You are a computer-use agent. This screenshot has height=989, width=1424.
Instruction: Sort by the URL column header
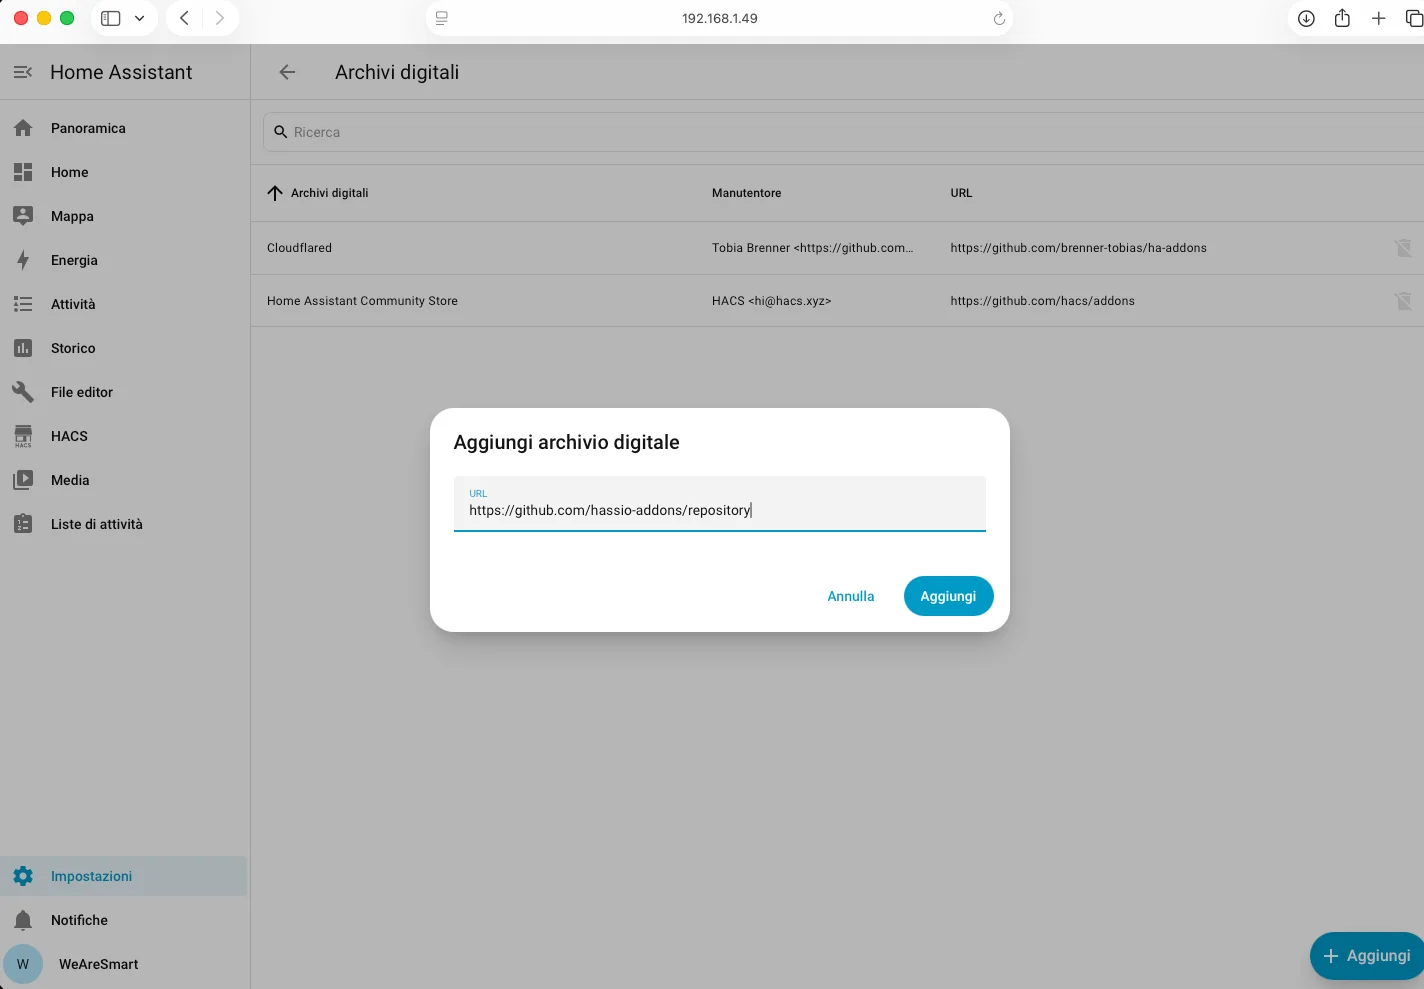click(x=961, y=193)
